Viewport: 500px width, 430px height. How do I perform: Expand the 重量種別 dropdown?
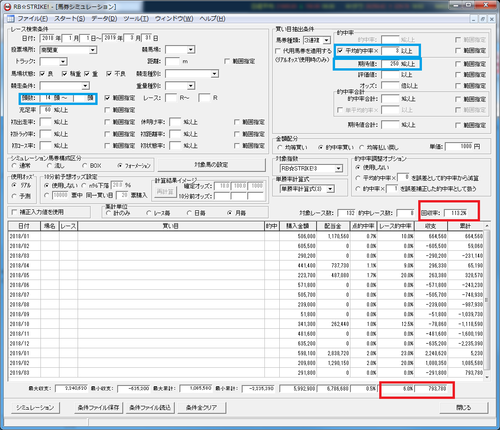pos(191,86)
